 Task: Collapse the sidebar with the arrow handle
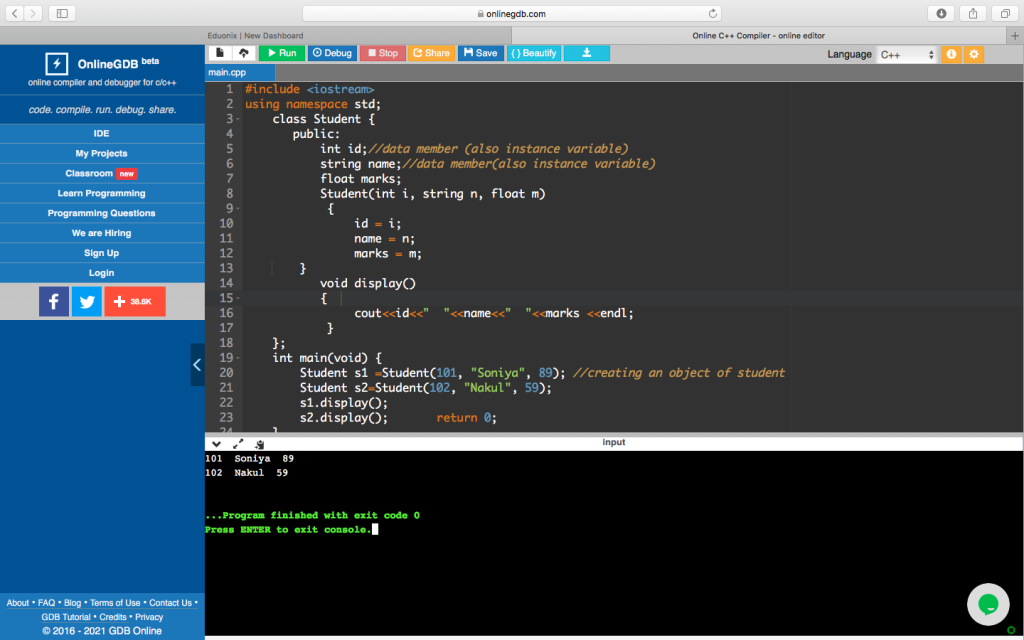click(x=197, y=364)
